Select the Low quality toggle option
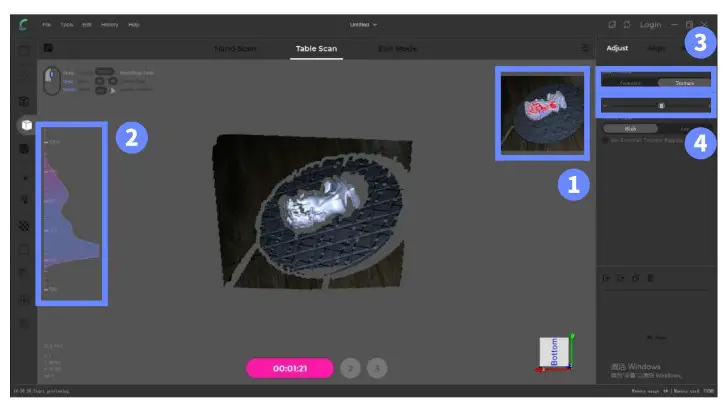 point(684,129)
